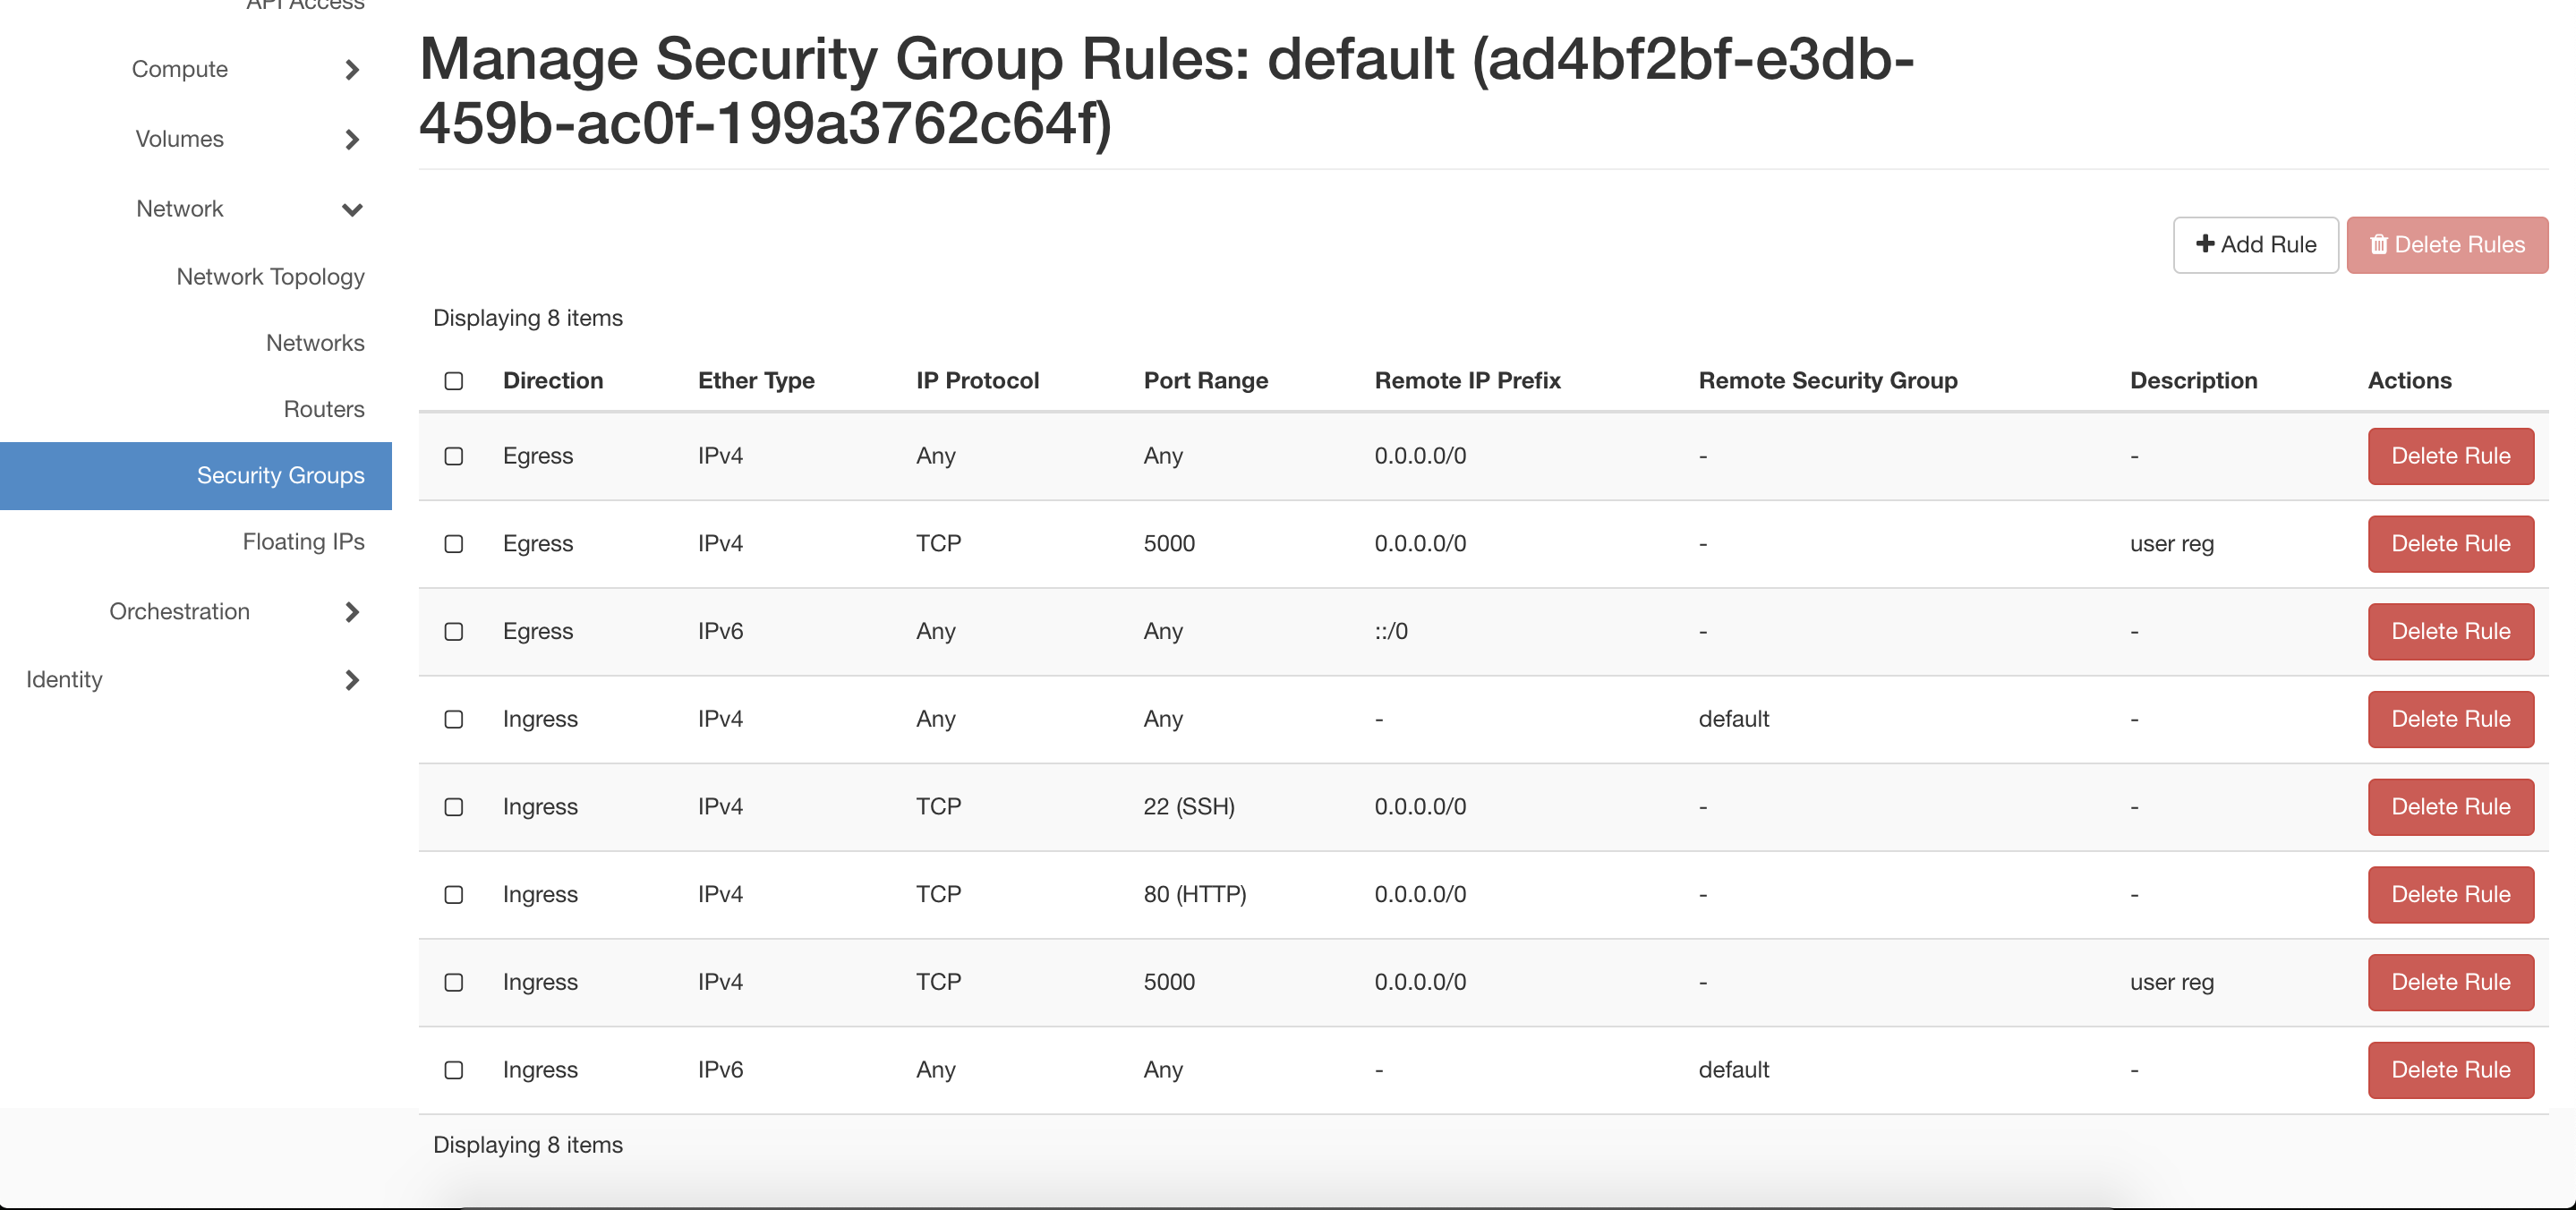The width and height of the screenshot is (2576, 1210).
Task: Select the Ingress 22 (SSH) rule checkbox
Action: pyautogui.click(x=454, y=807)
